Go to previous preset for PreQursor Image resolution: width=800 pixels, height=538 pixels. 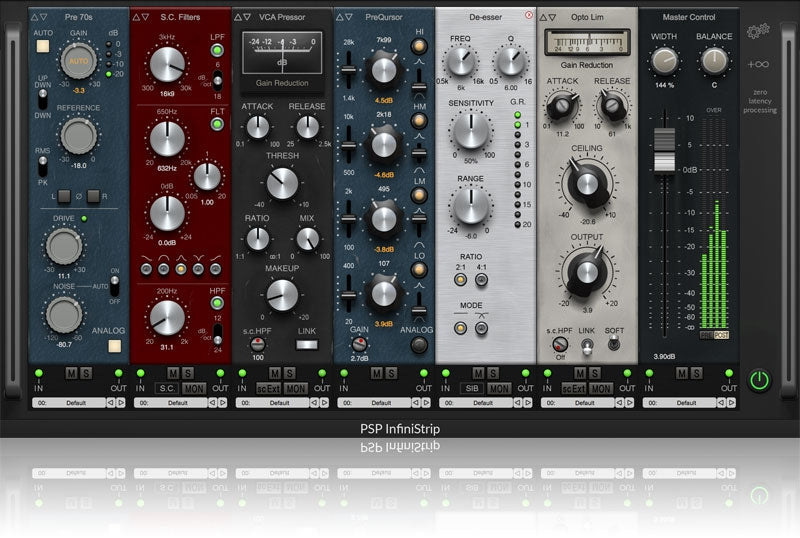tap(416, 403)
